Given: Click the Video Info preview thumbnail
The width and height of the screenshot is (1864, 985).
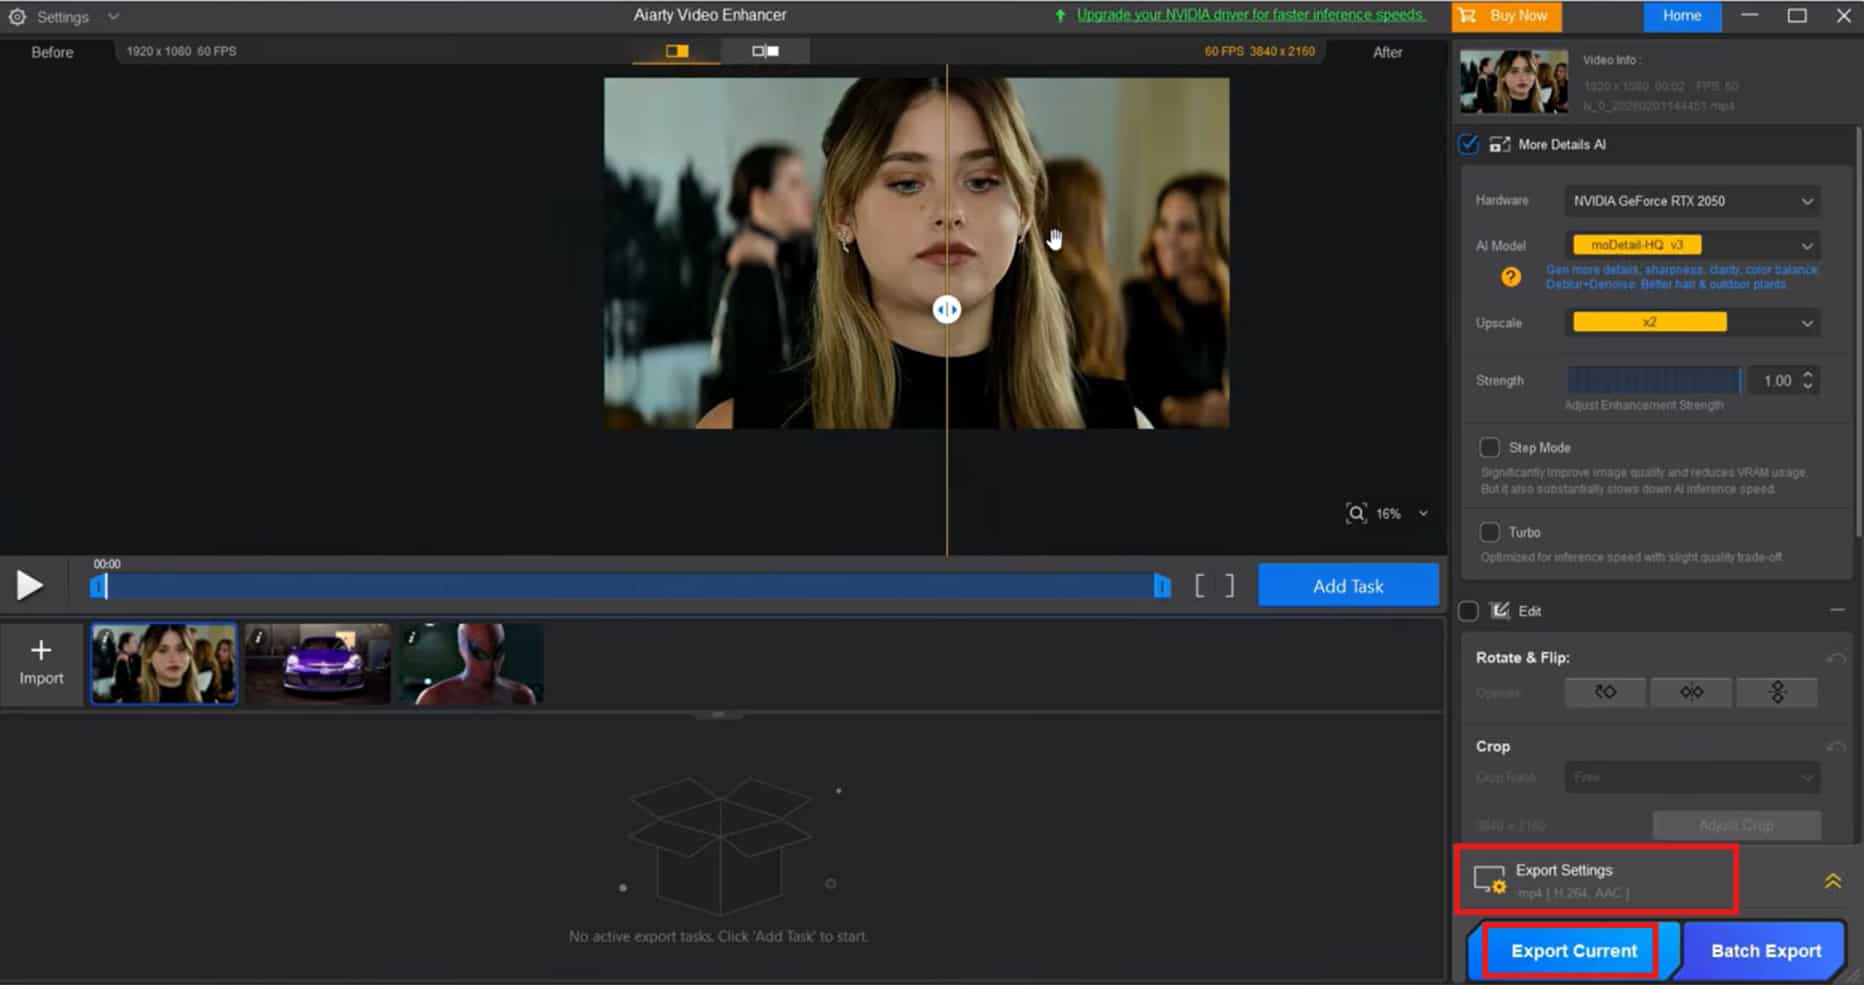Looking at the screenshot, I should coord(1514,81).
